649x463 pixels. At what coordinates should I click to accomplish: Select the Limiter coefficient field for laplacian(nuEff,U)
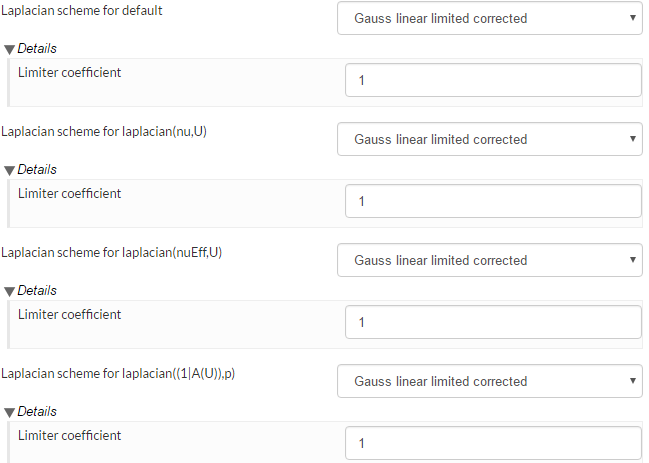pyautogui.click(x=493, y=323)
